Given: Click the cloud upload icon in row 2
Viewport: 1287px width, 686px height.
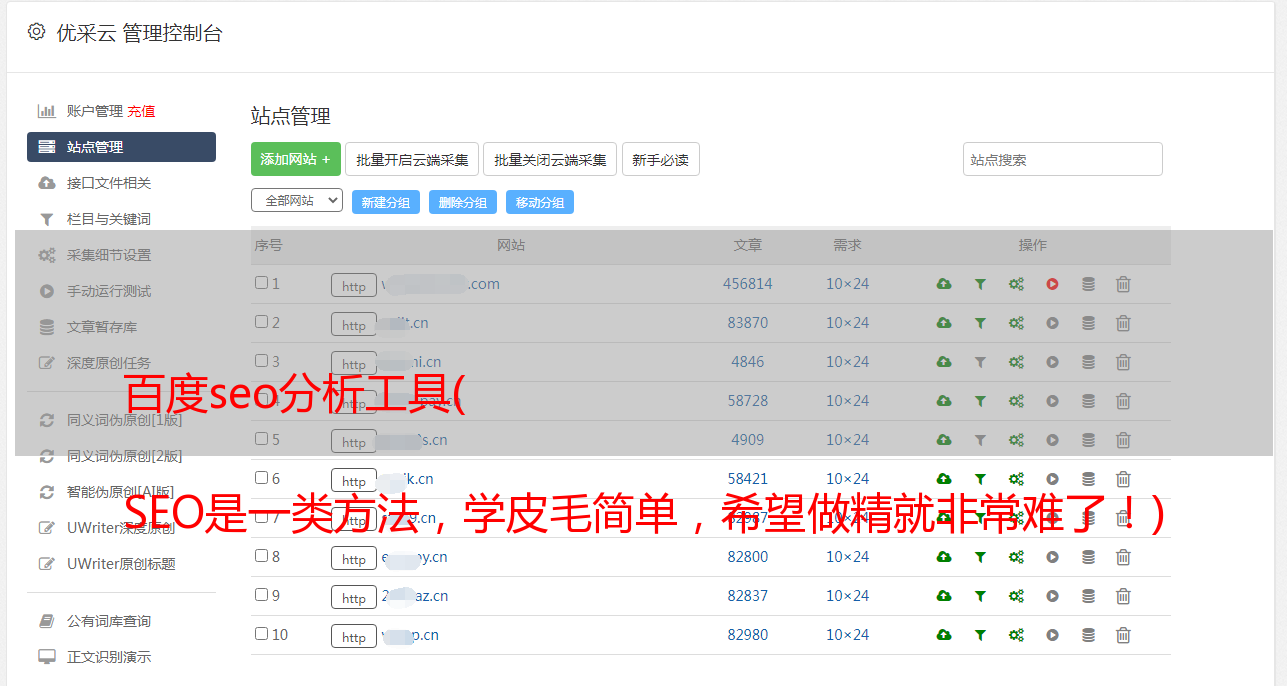Looking at the screenshot, I should point(943,323).
